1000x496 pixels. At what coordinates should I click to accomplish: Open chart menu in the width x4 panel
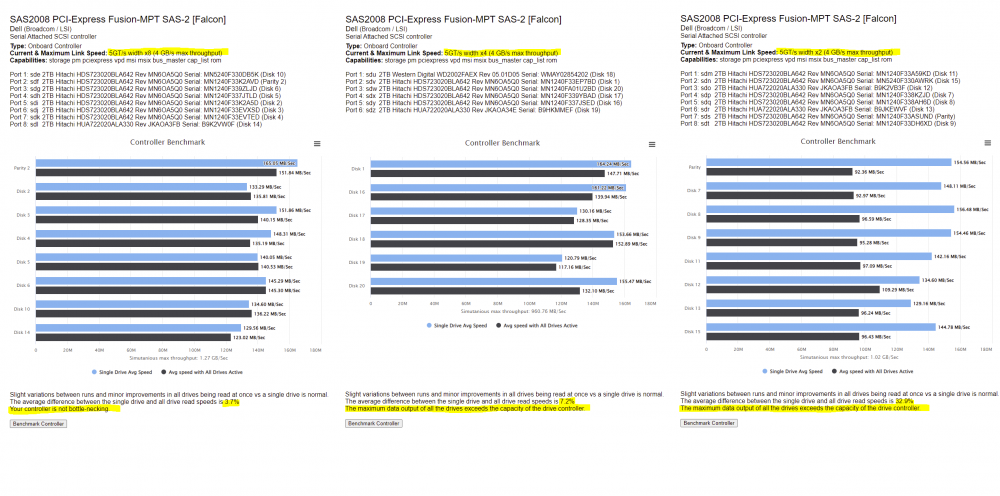pyautogui.click(x=652, y=145)
